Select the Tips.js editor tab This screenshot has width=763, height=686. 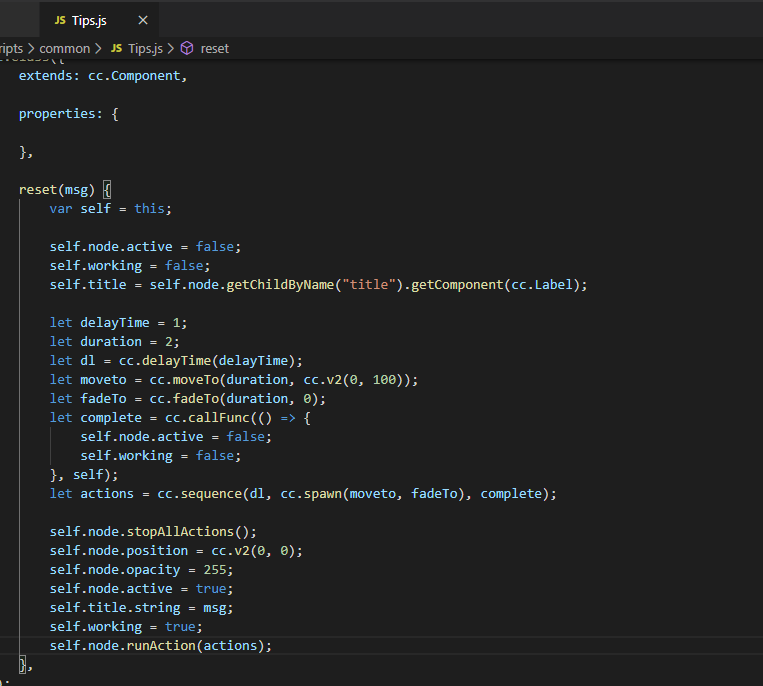point(99,20)
